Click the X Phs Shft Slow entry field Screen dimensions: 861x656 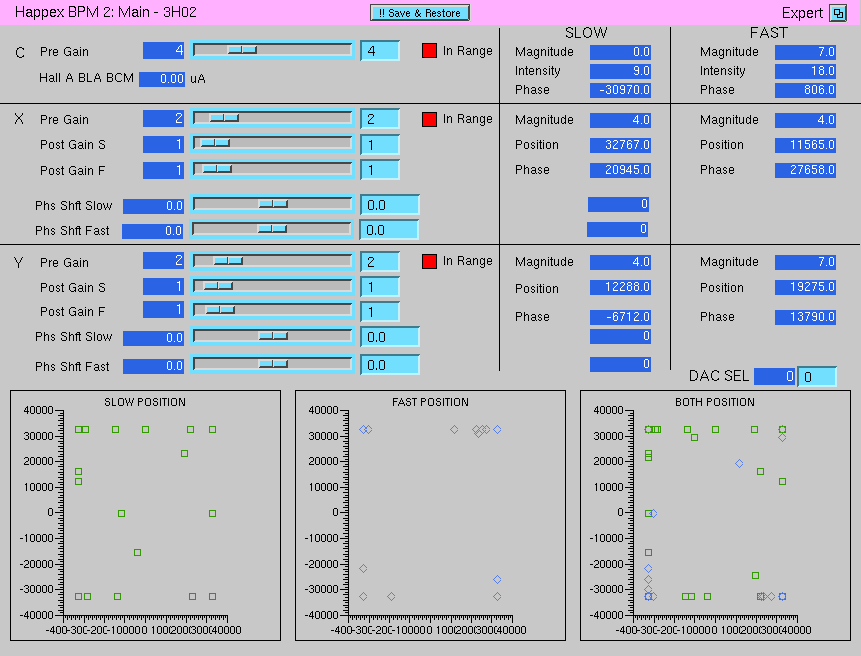pos(390,205)
